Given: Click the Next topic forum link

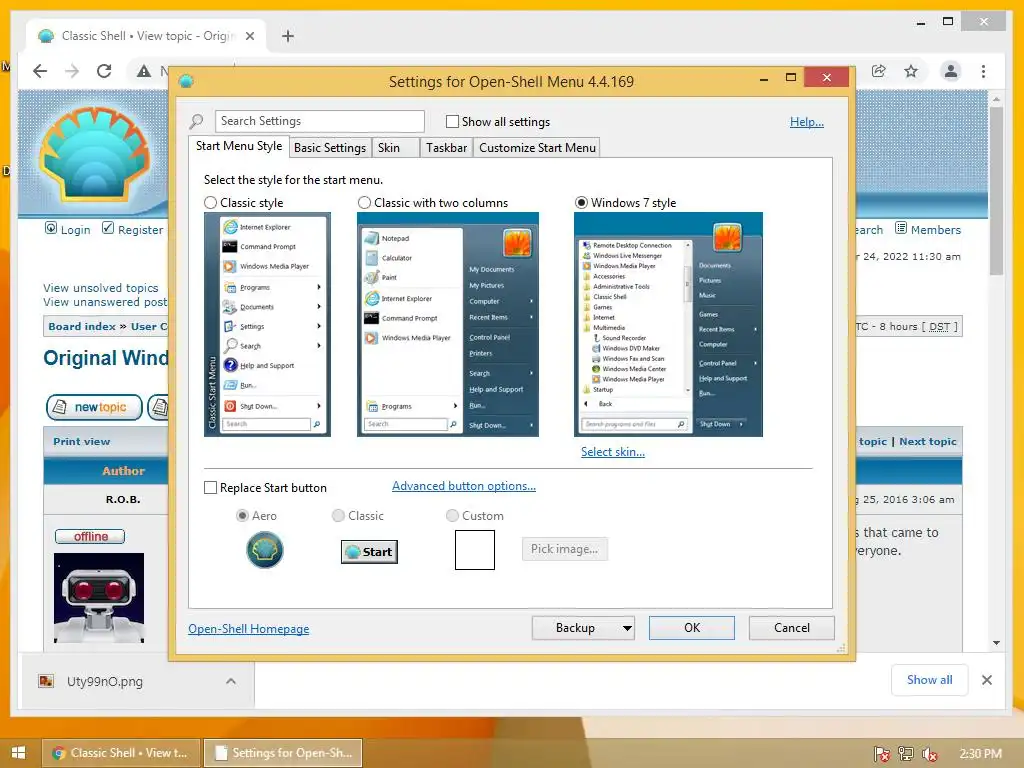Looking at the screenshot, I should pos(927,441).
